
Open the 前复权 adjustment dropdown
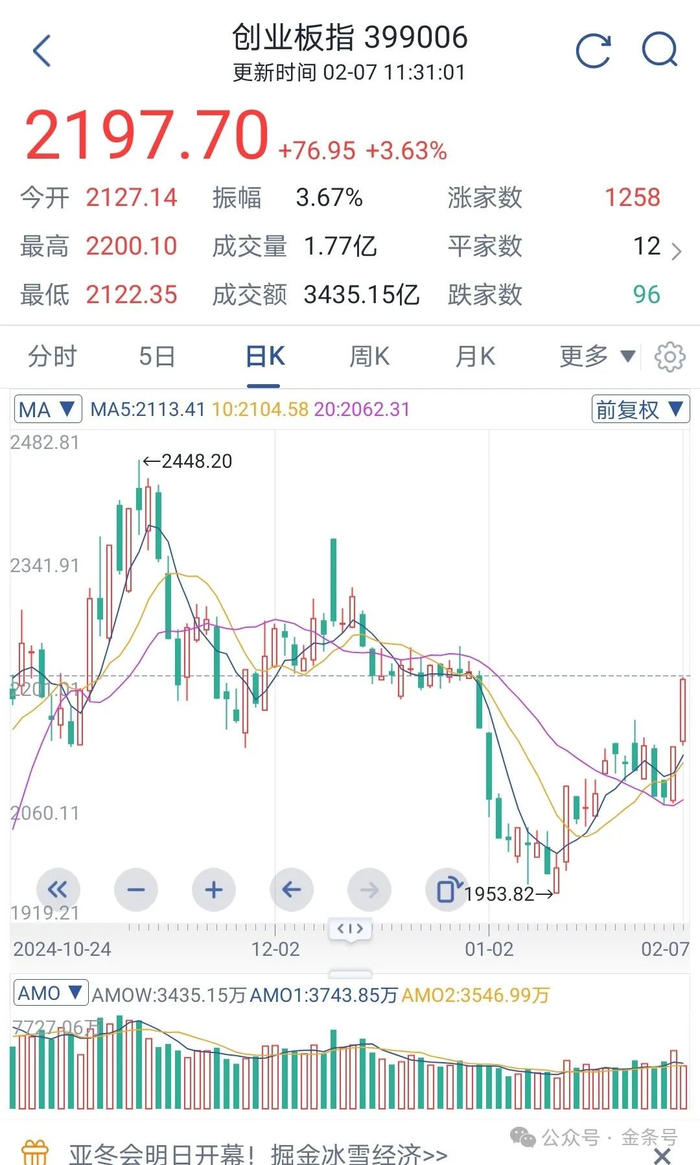[640, 409]
